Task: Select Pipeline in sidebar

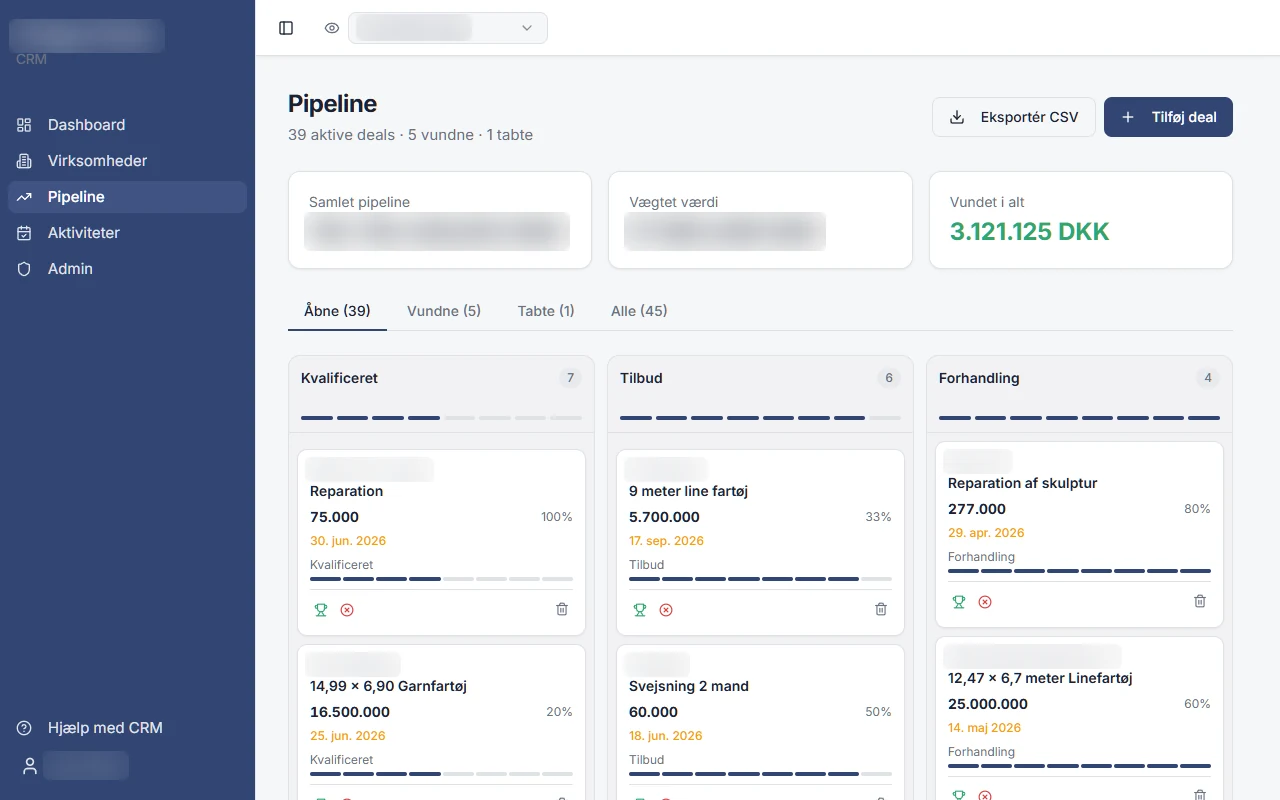Action: click(127, 197)
